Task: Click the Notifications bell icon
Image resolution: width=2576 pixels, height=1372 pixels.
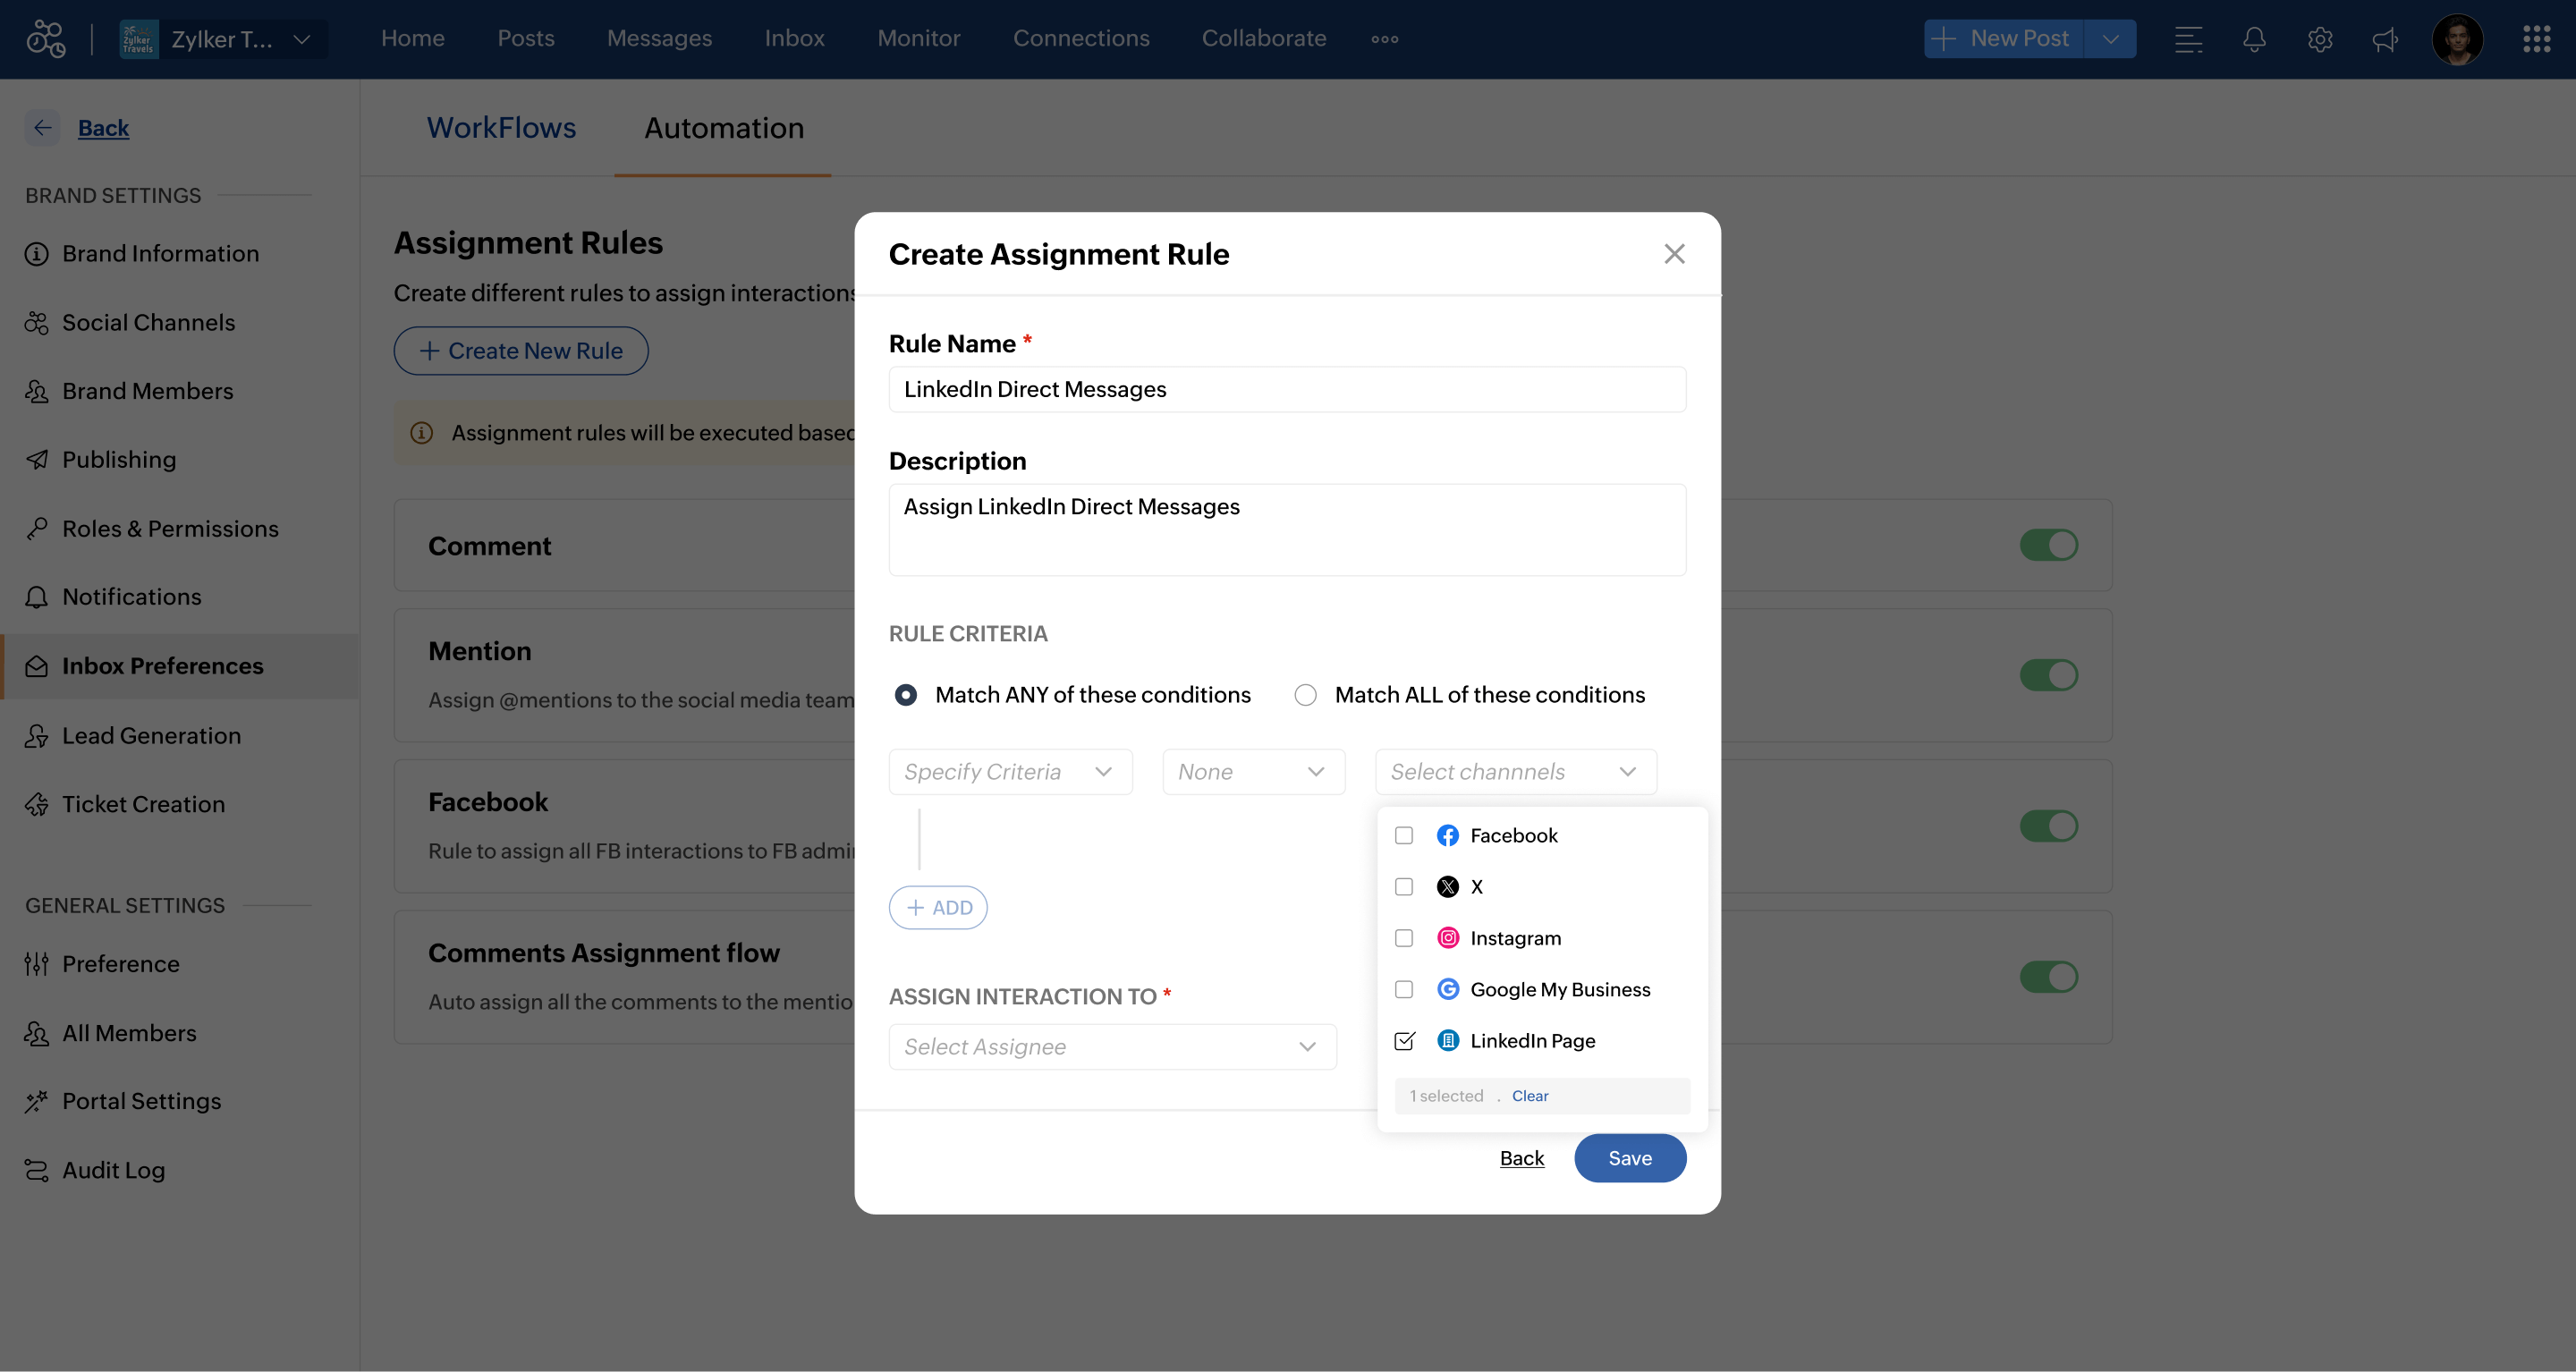Action: pos(2252,38)
